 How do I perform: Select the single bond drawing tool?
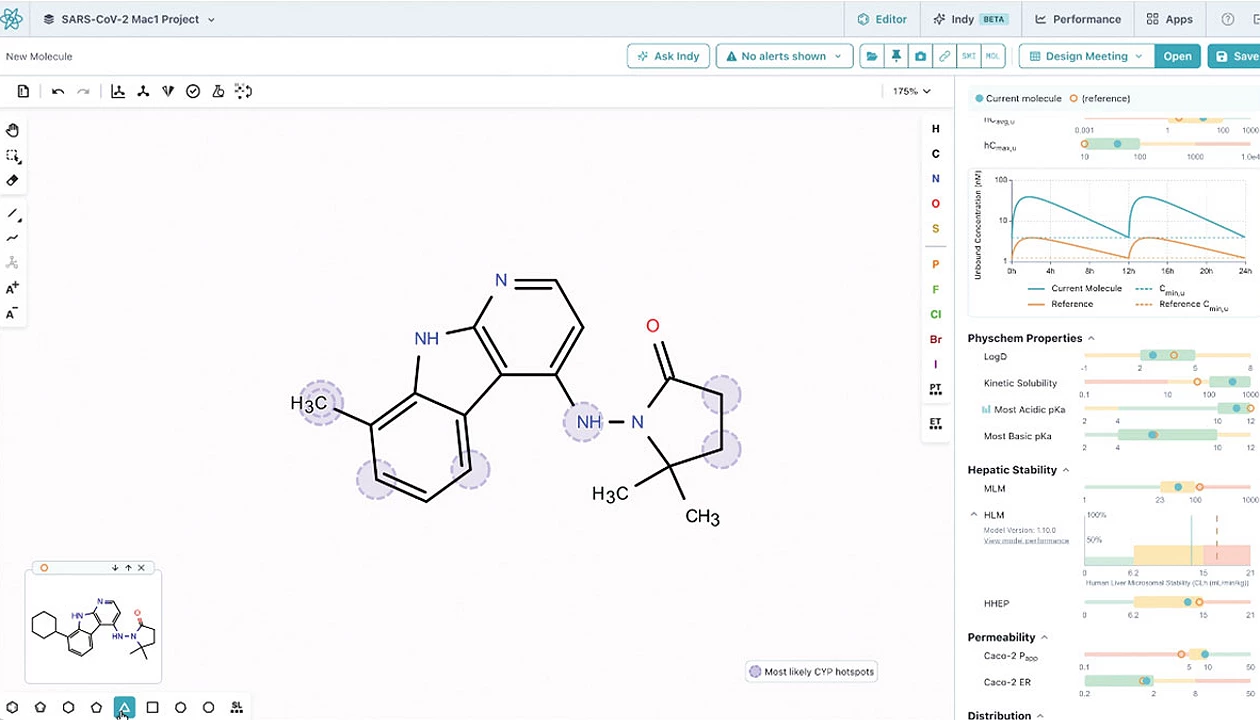point(12,214)
